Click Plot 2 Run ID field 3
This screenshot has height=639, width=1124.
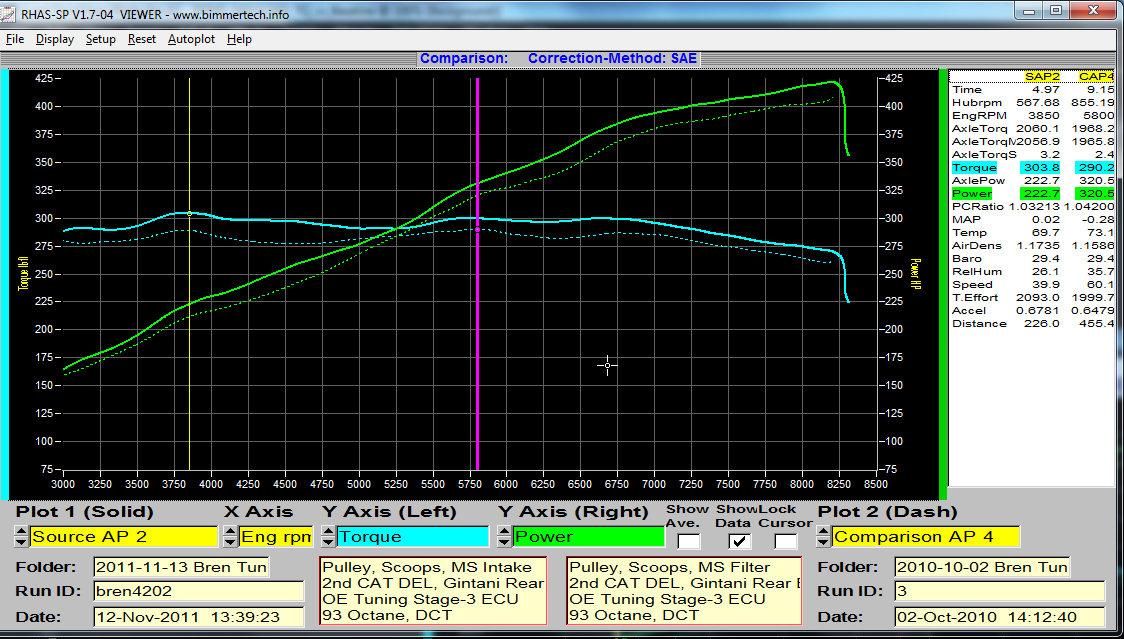point(1000,592)
